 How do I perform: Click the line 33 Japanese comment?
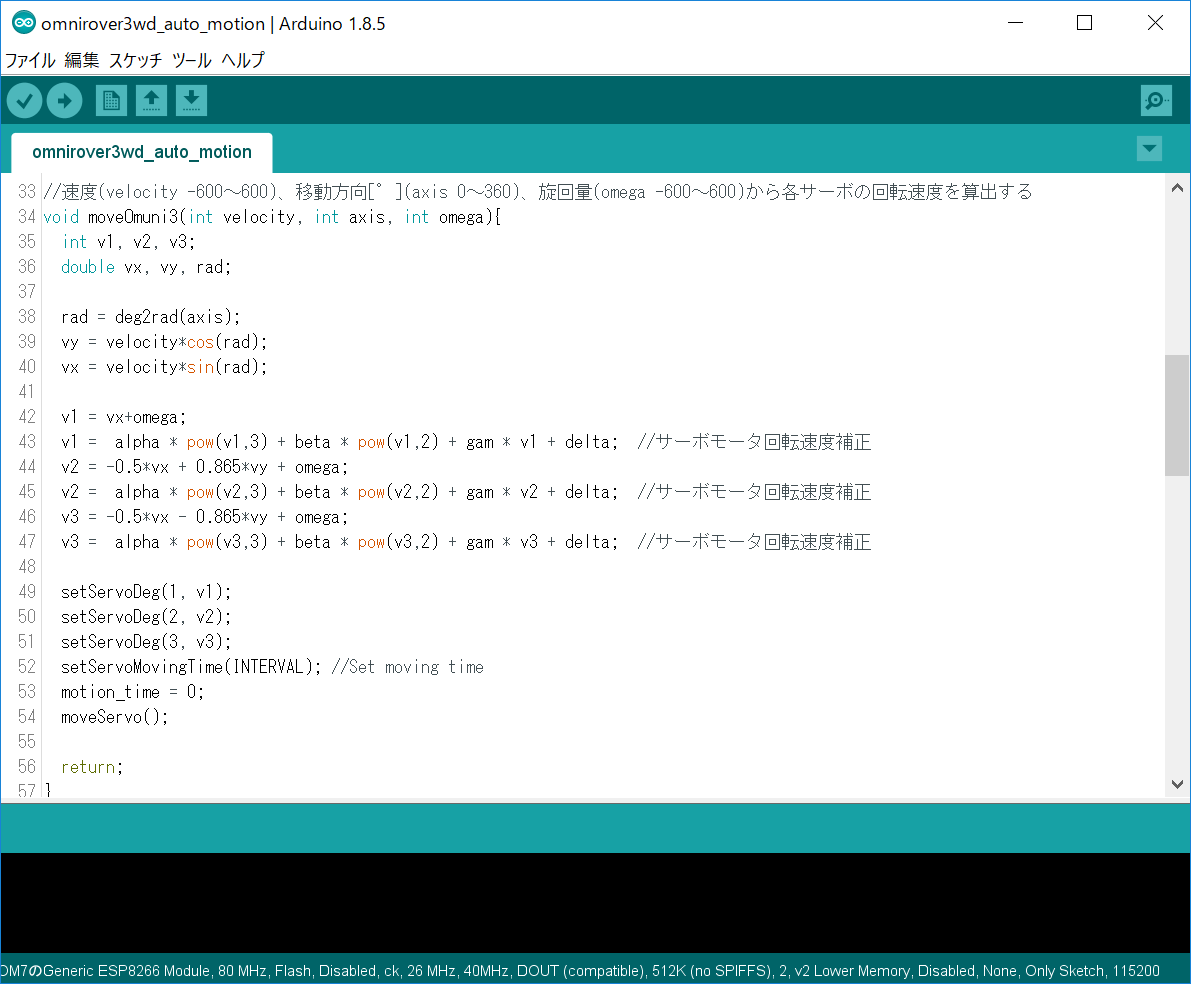pyautogui.click(x=538, y=192)
